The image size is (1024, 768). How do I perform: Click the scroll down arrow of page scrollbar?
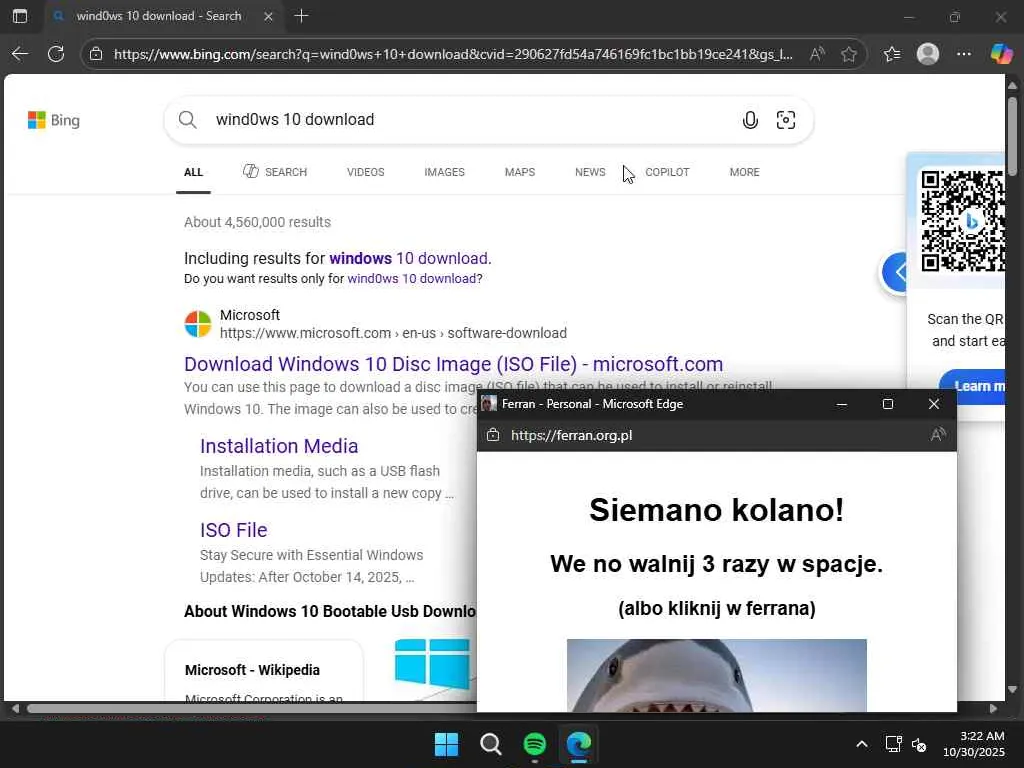coord(1012,689)
